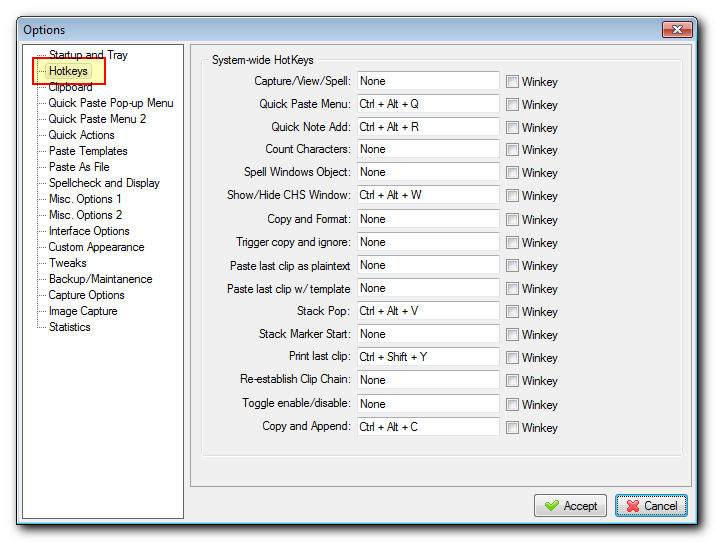Focus the Count Characters hotkey field

pos(427,150)
